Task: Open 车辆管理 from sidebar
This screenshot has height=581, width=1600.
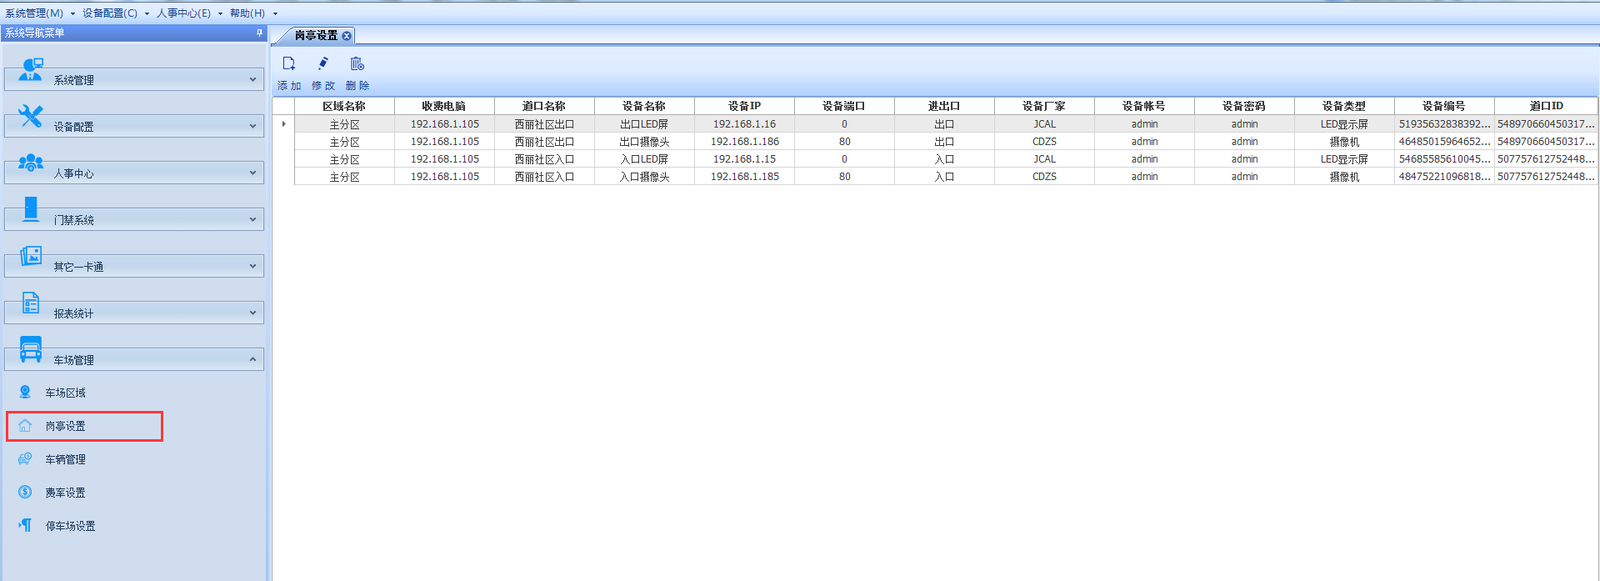Action: pos(65,460)
